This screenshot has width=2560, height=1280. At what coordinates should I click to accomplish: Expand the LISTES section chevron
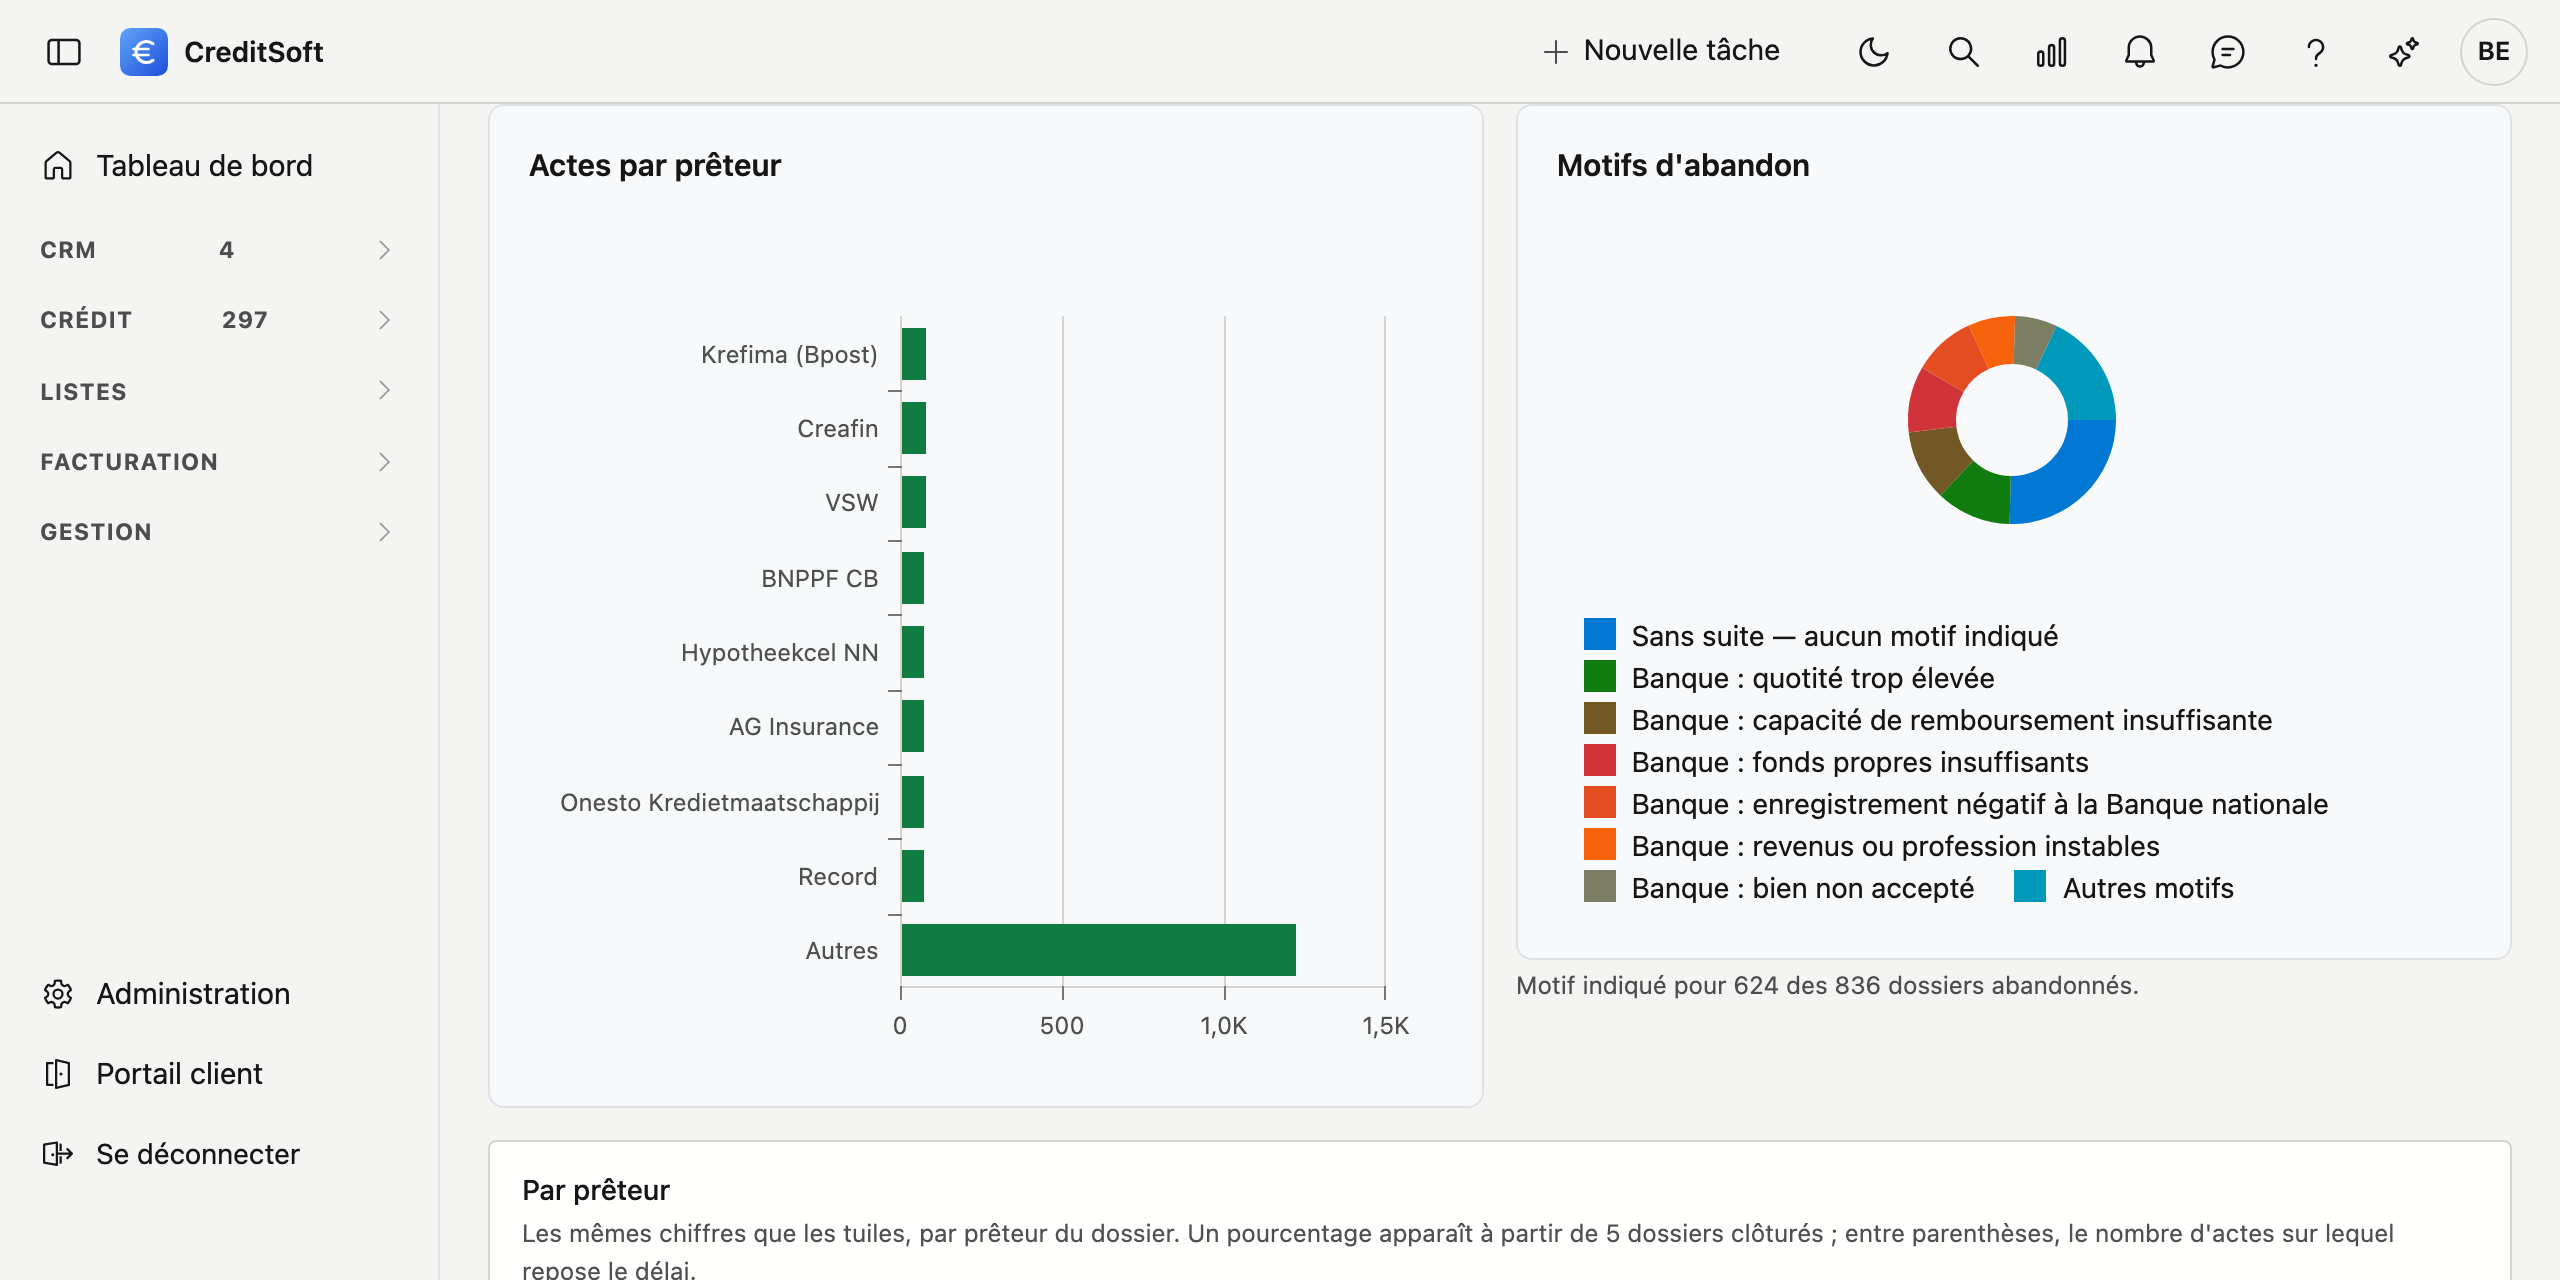[384, 390]
